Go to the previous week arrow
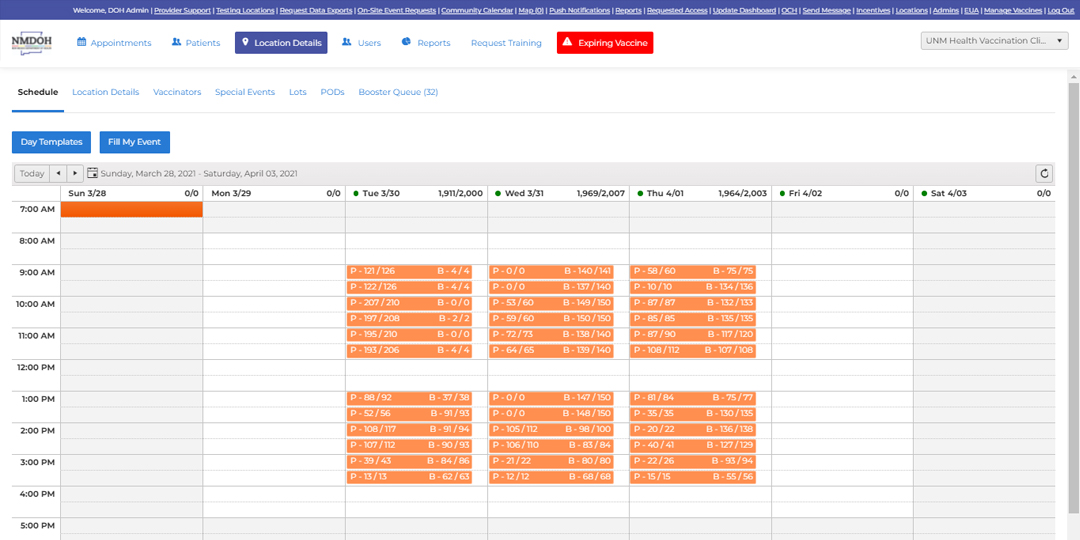This screenshot has width=1080, height=540. click(58, 173)
